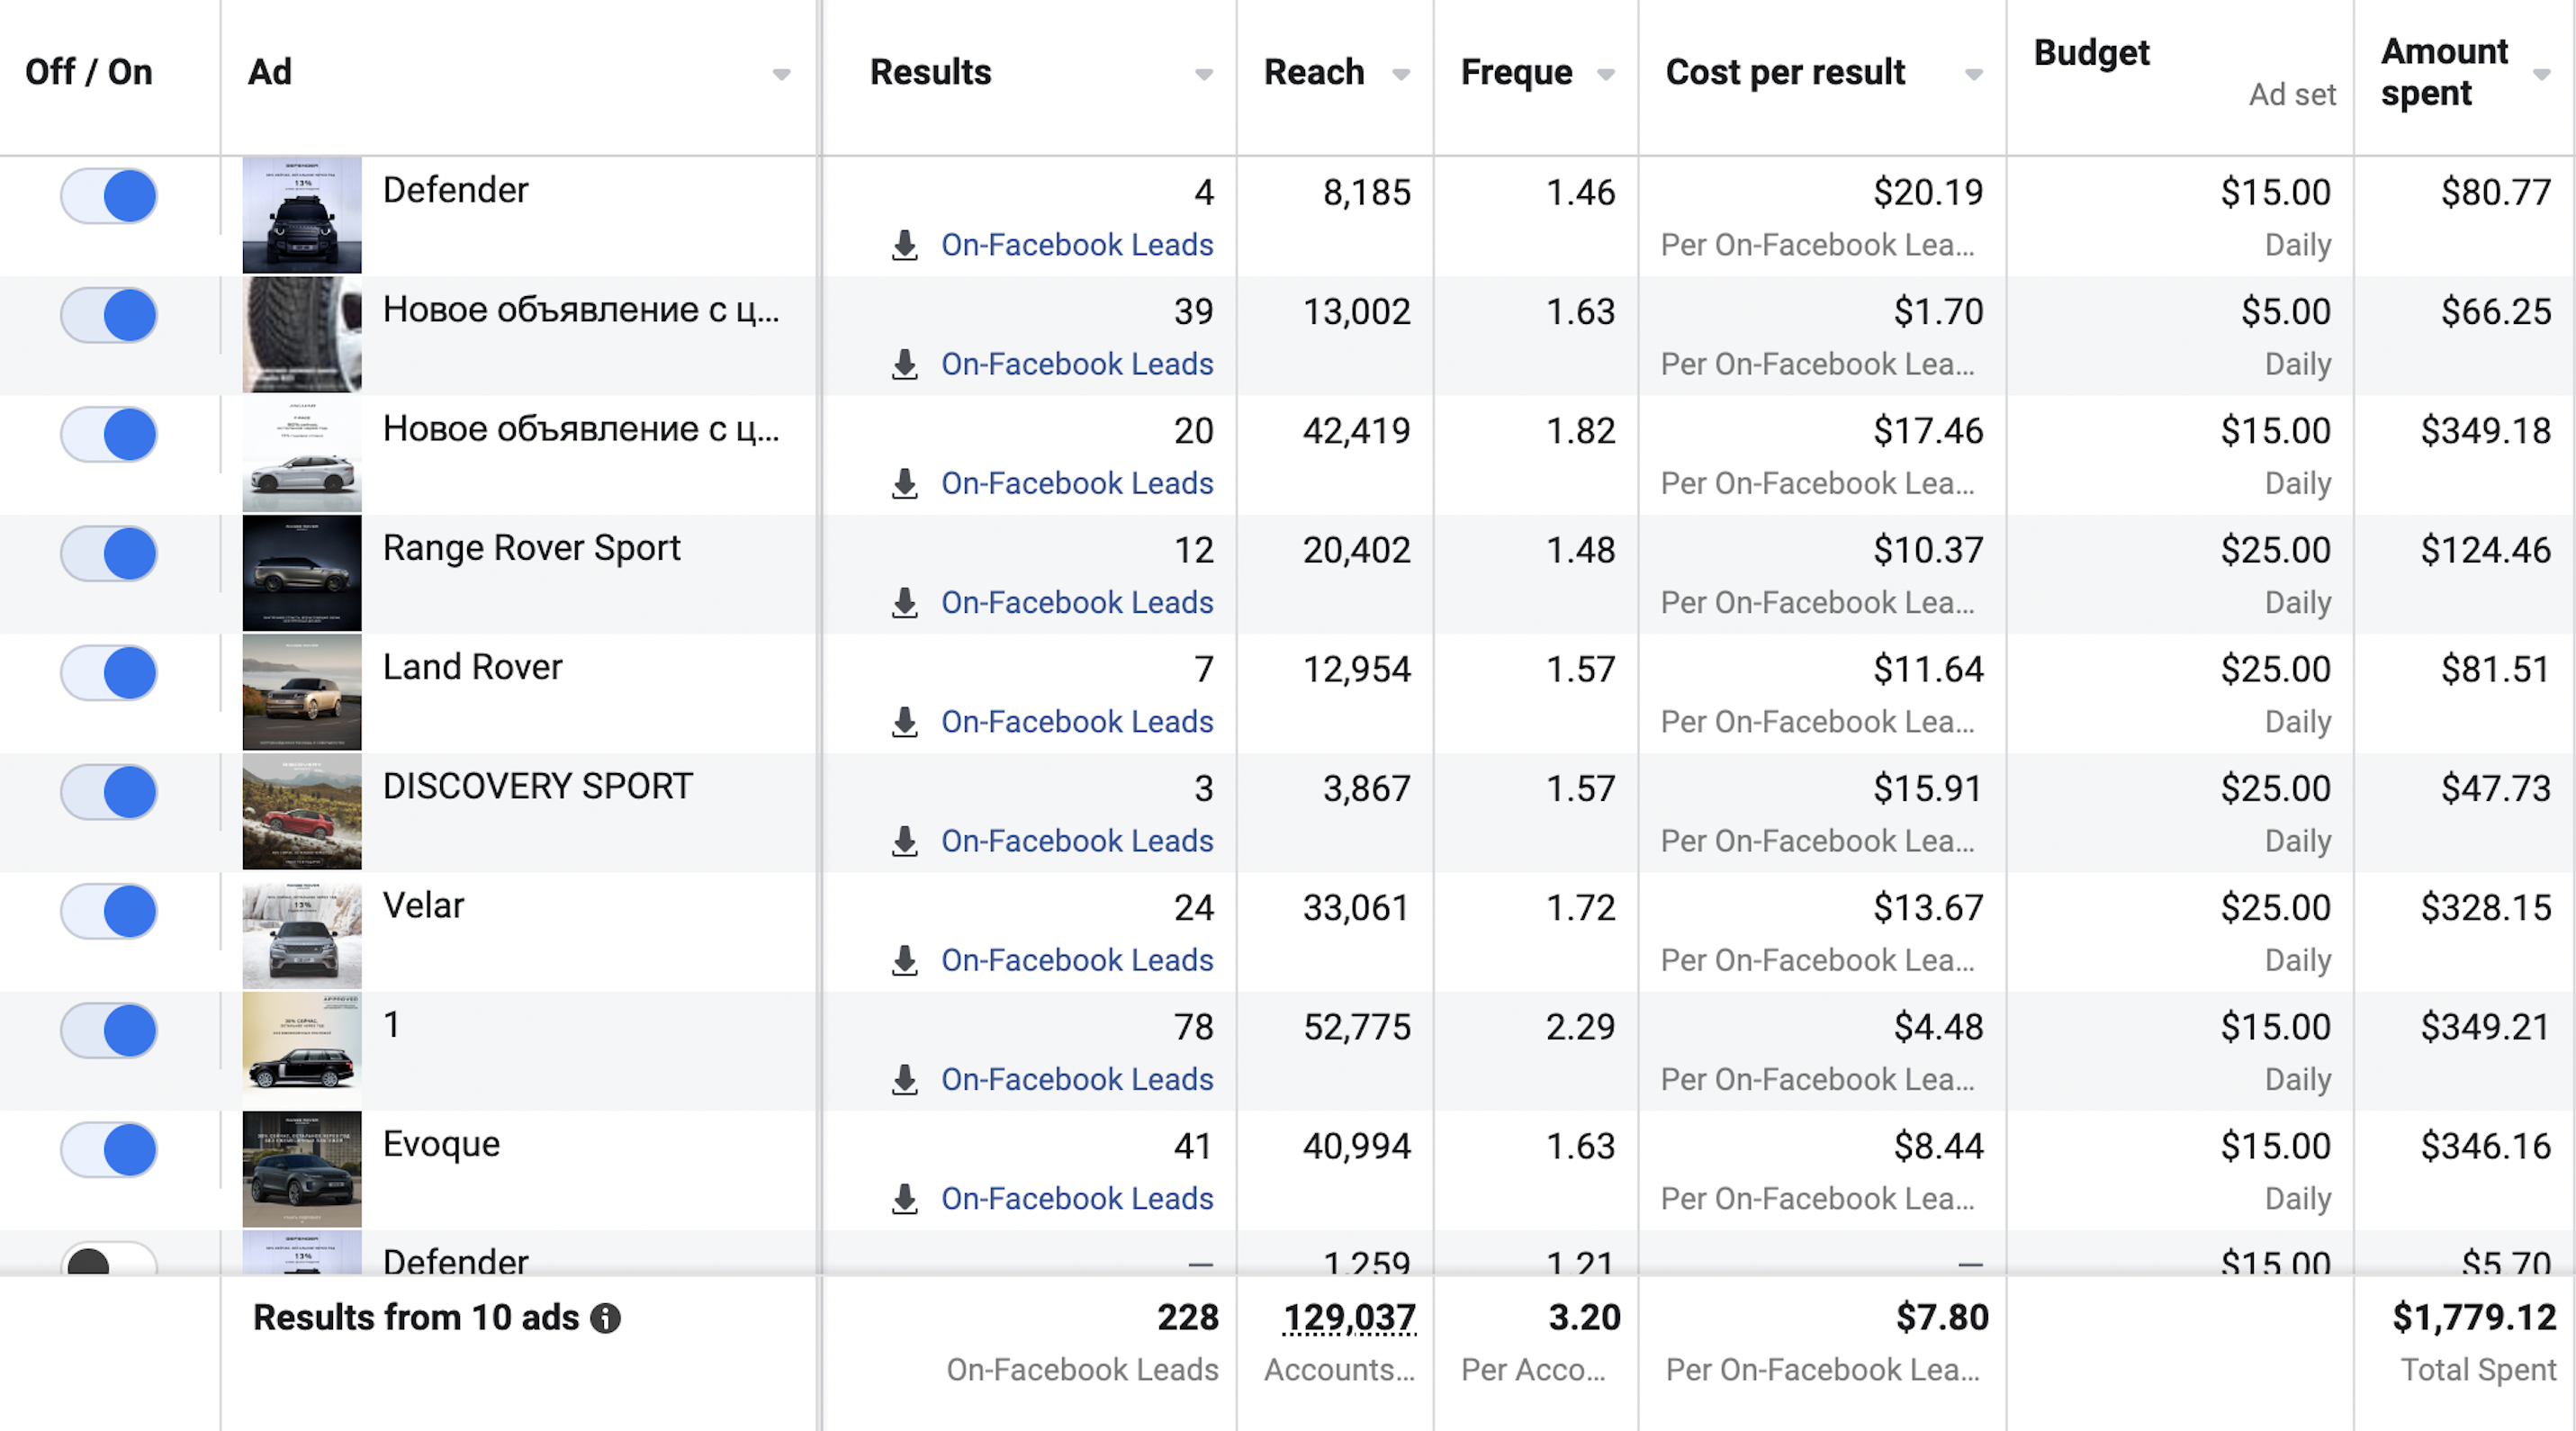
Task: Click the info icon beside Results from 10 ads
Action: click(605, 1318)
